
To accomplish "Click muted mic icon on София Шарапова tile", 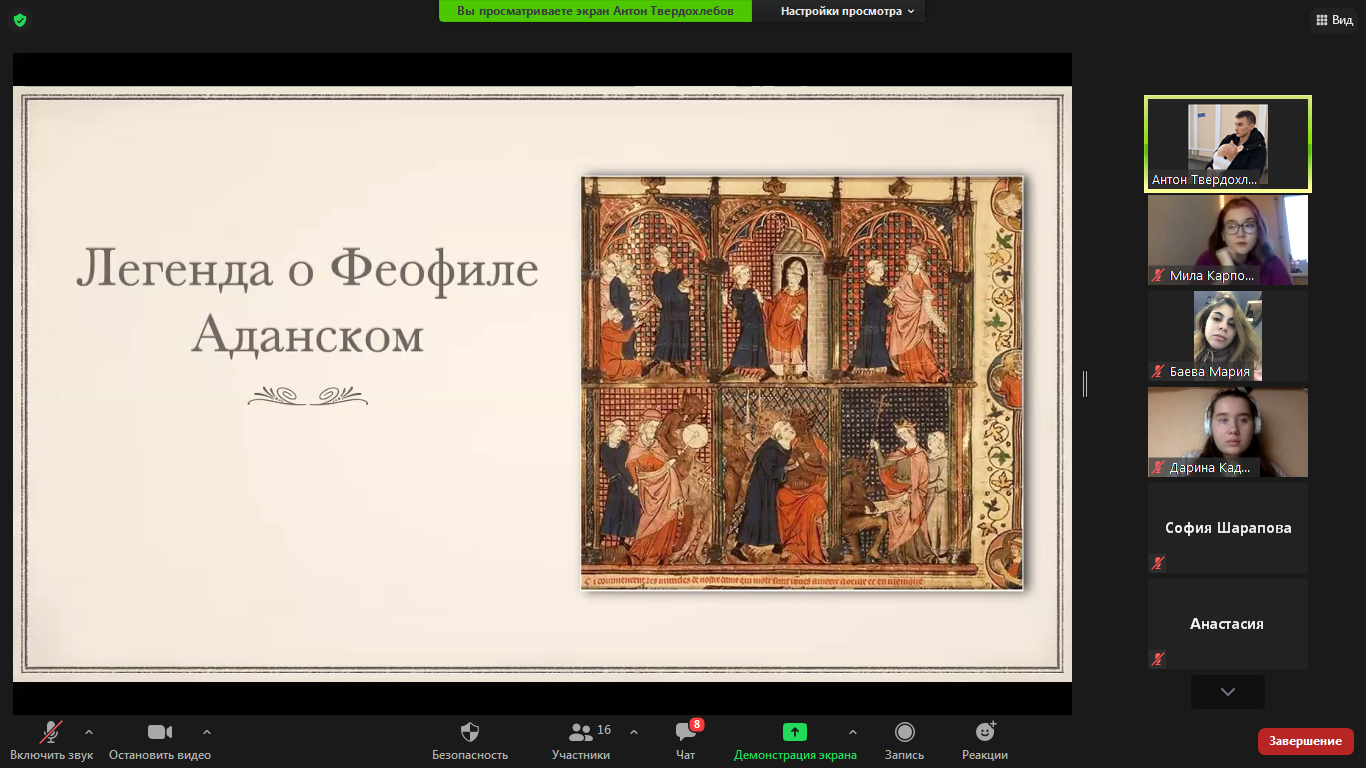I will [x=1158, y=563].
